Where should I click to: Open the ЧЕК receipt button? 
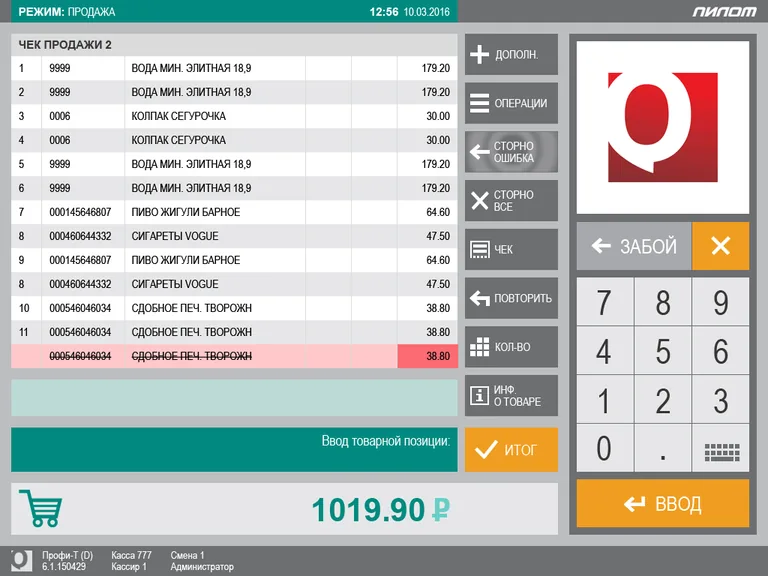(x=511, y=249)
